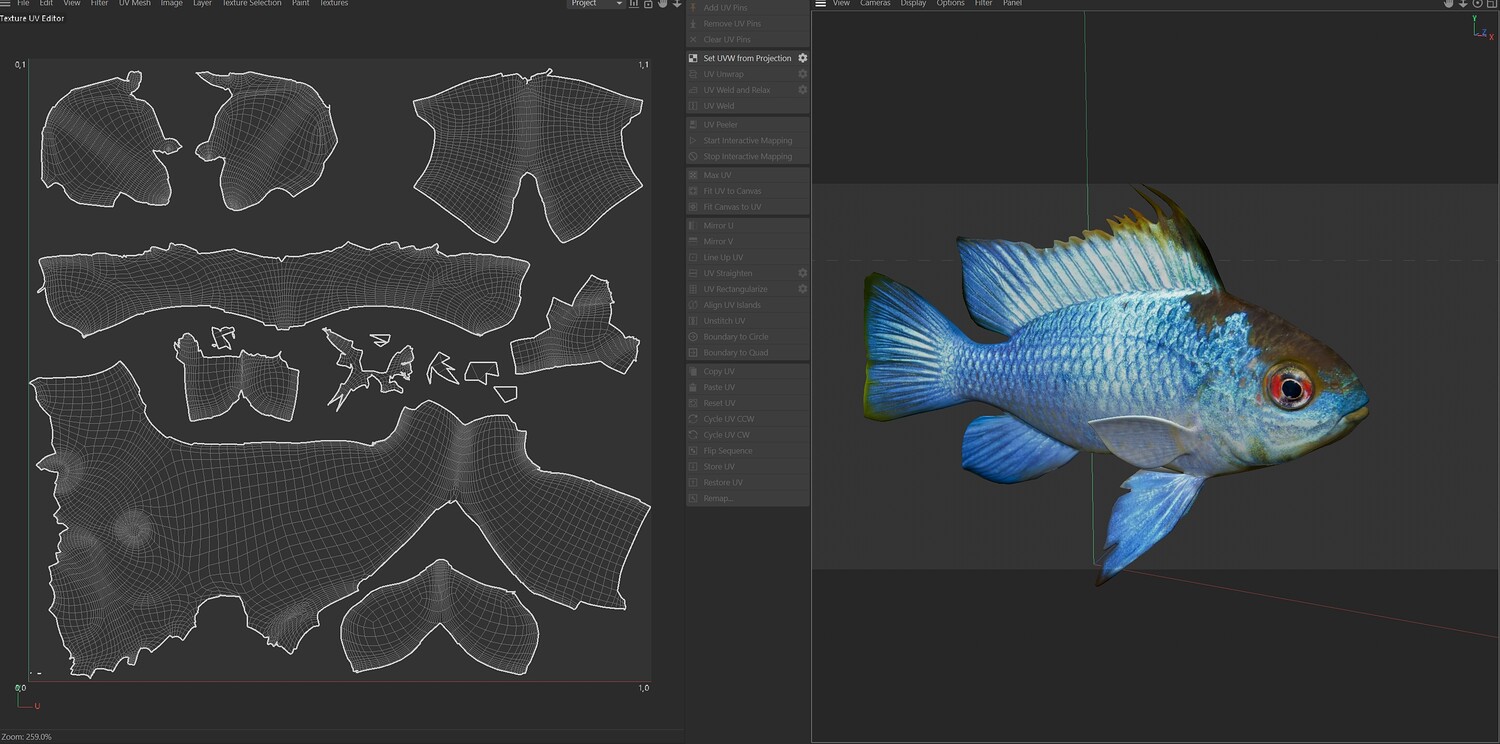
Task: Open the Layer menu
Action: [202, 3]
